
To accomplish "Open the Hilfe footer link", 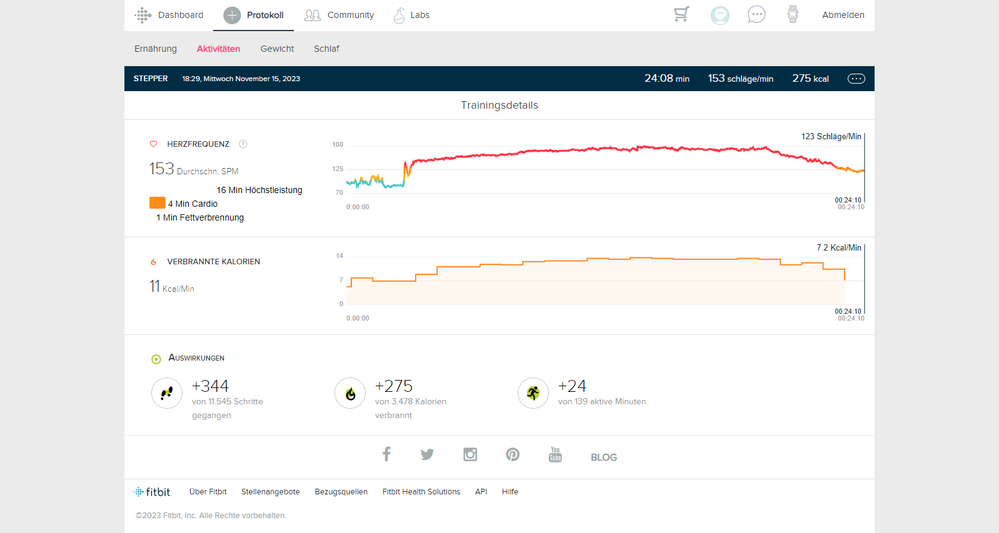I will tap(510, 492).
